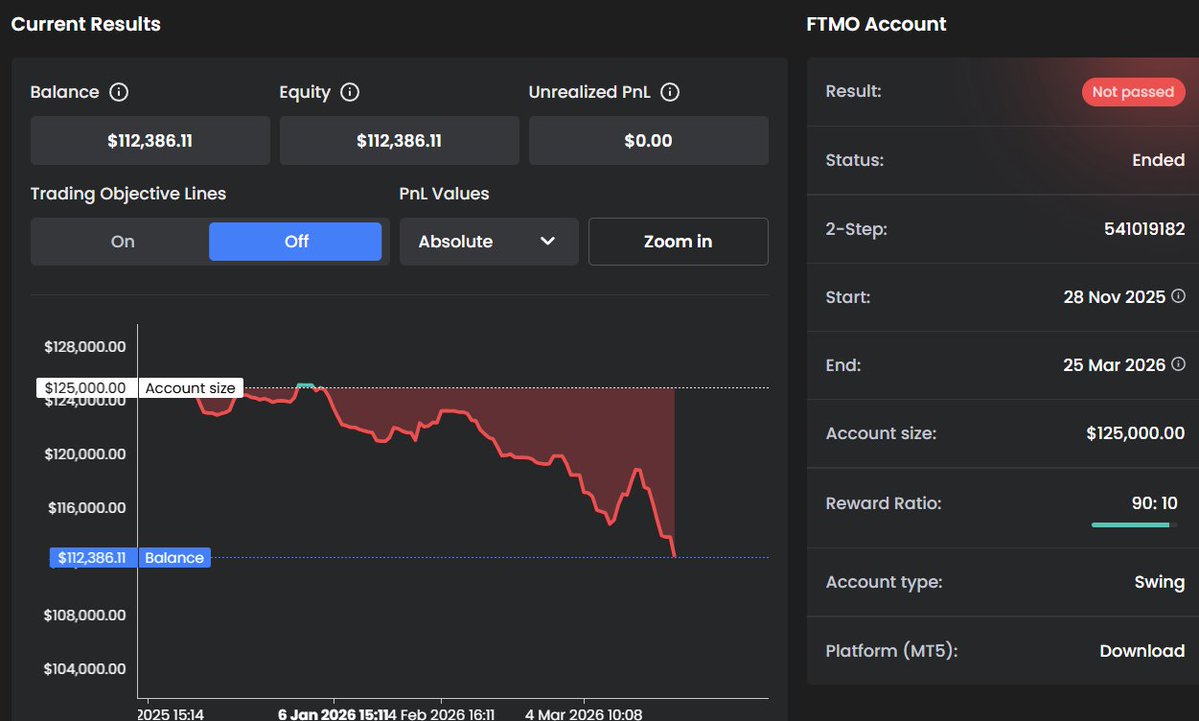Click the Reward Ratio value 90: 10
1199x721 pixels.
pyautogui.click(x=1155, y=503)
